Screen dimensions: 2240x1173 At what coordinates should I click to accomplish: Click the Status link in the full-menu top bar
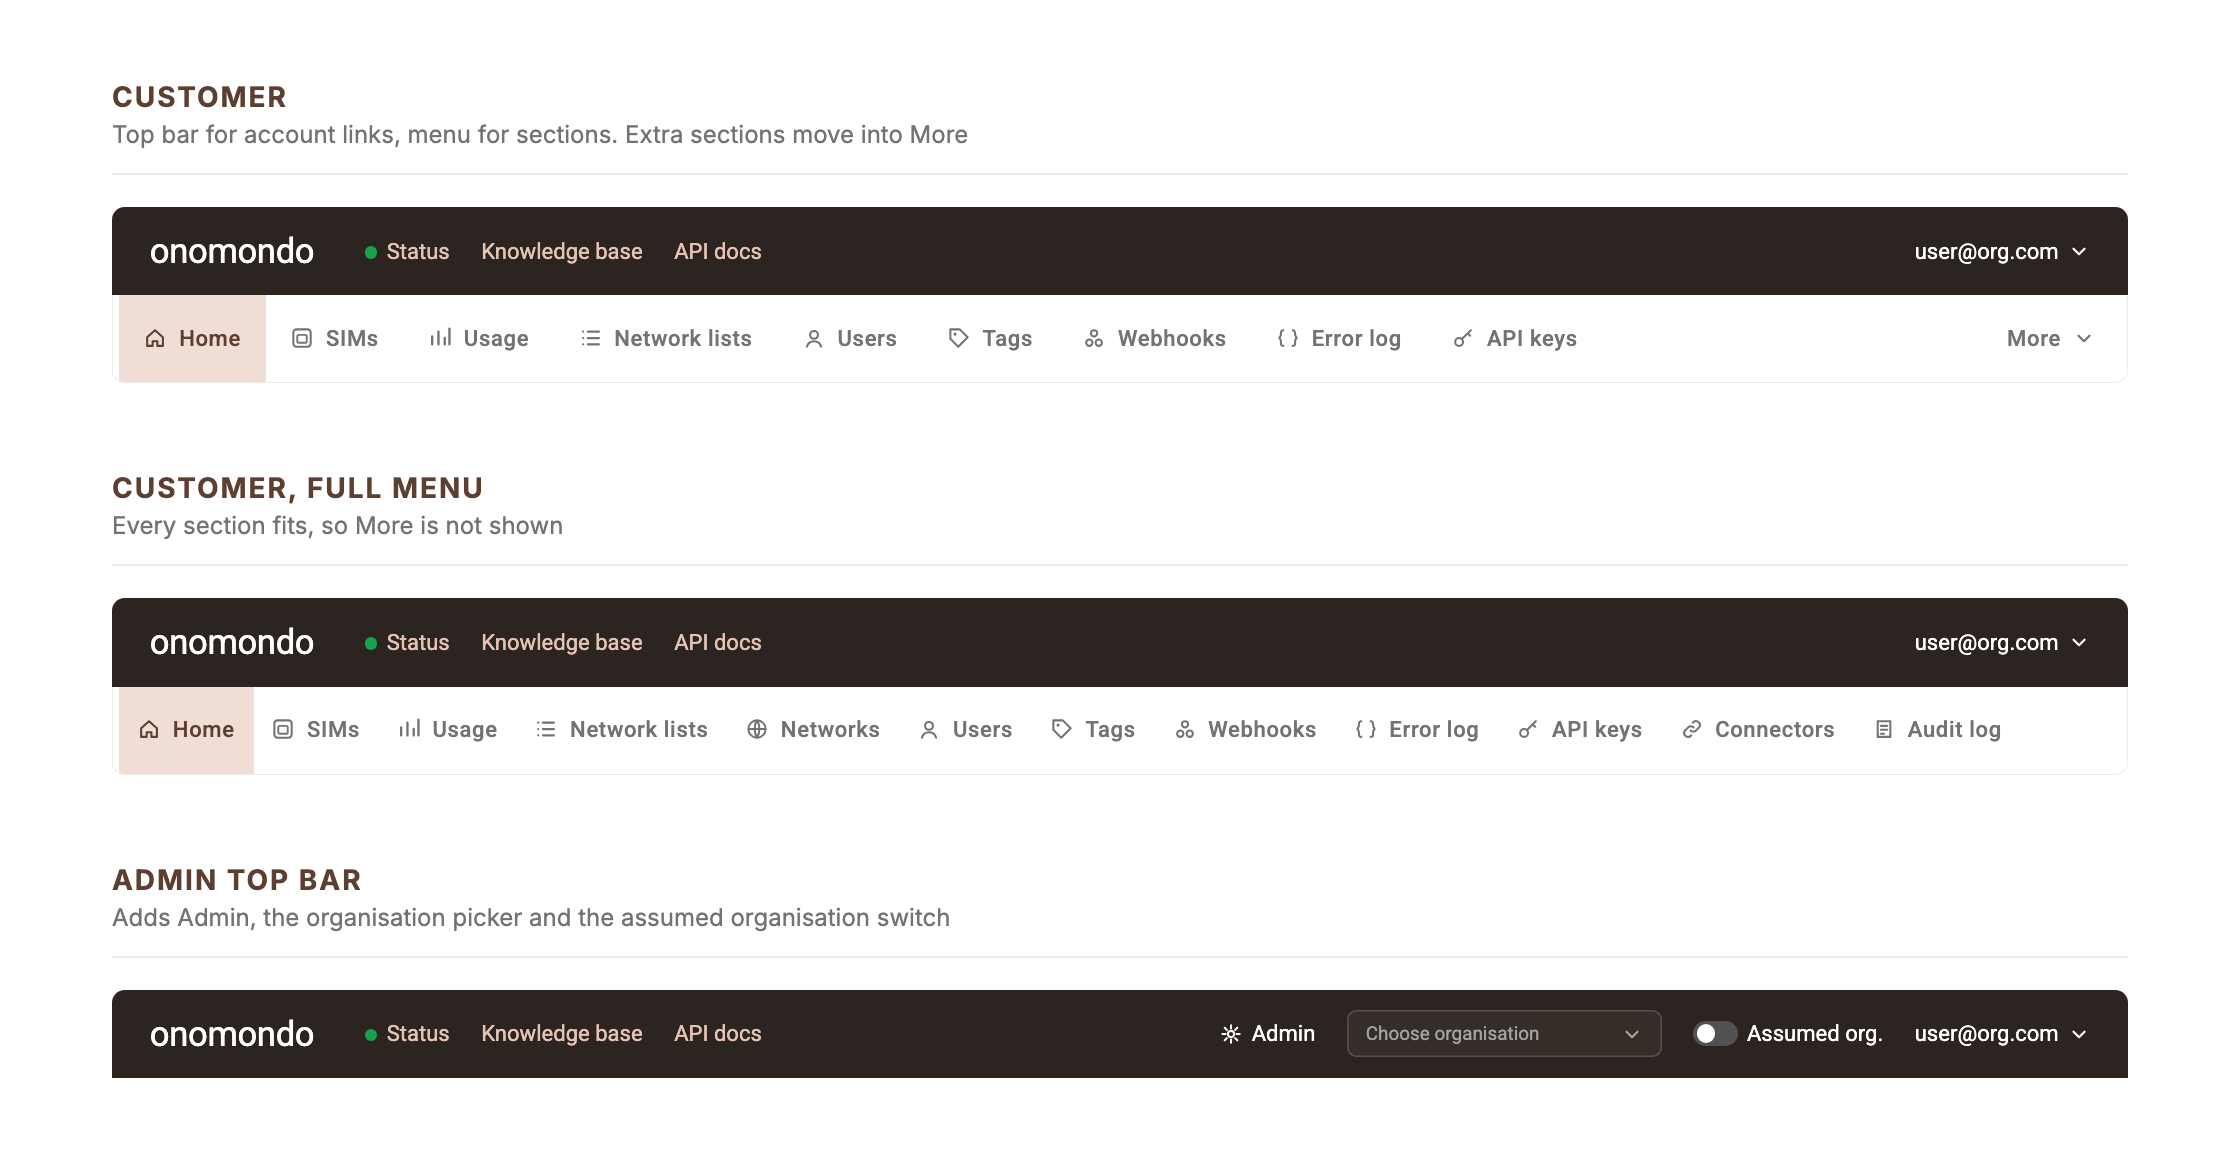[x=407, y=643]
